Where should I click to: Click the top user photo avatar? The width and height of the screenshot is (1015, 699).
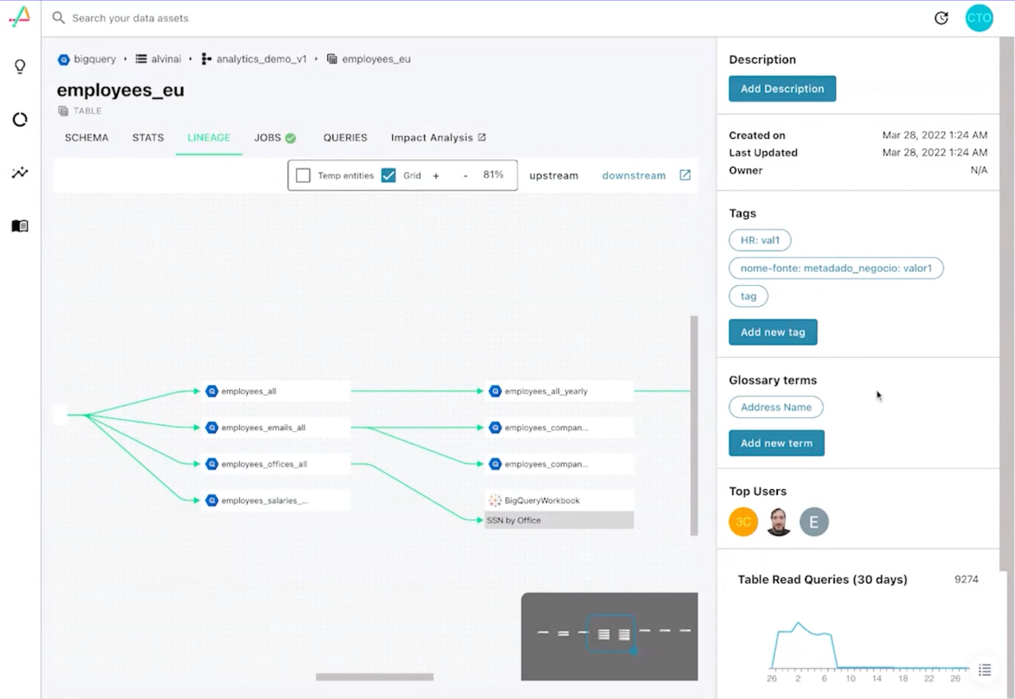779,522
